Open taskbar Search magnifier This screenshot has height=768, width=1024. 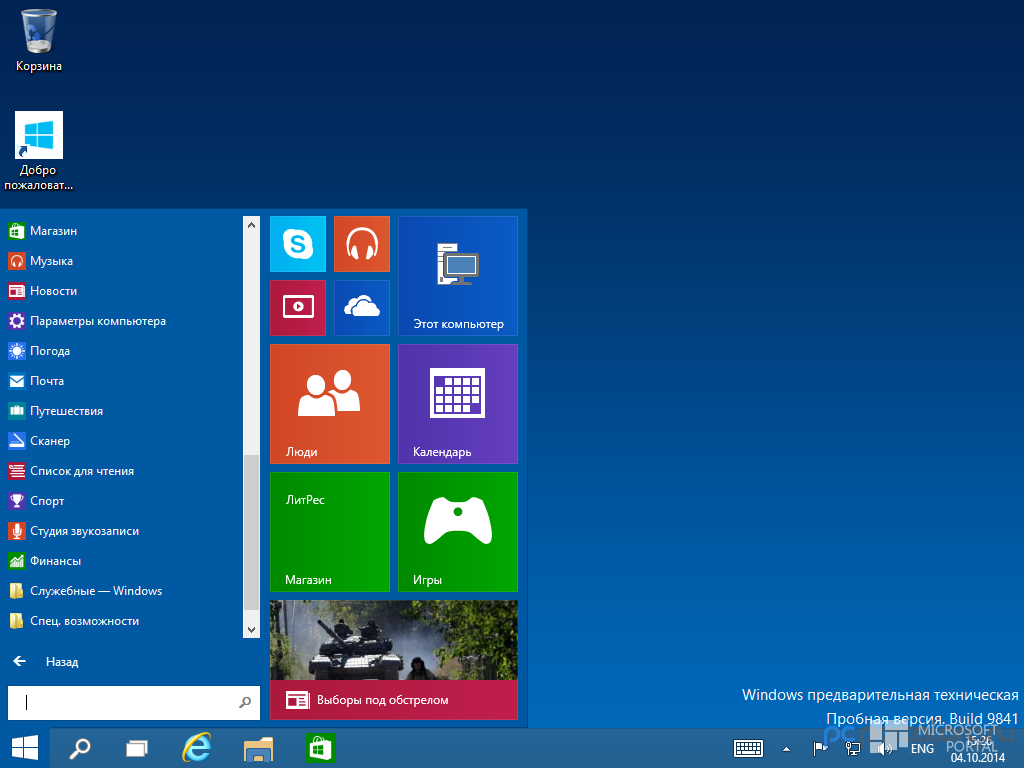point(80,748)
